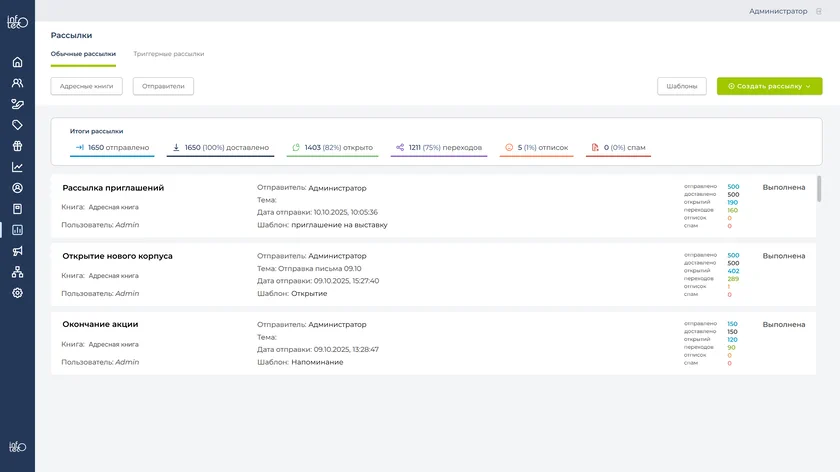Click the Рассылки page heading

[71, 35]
